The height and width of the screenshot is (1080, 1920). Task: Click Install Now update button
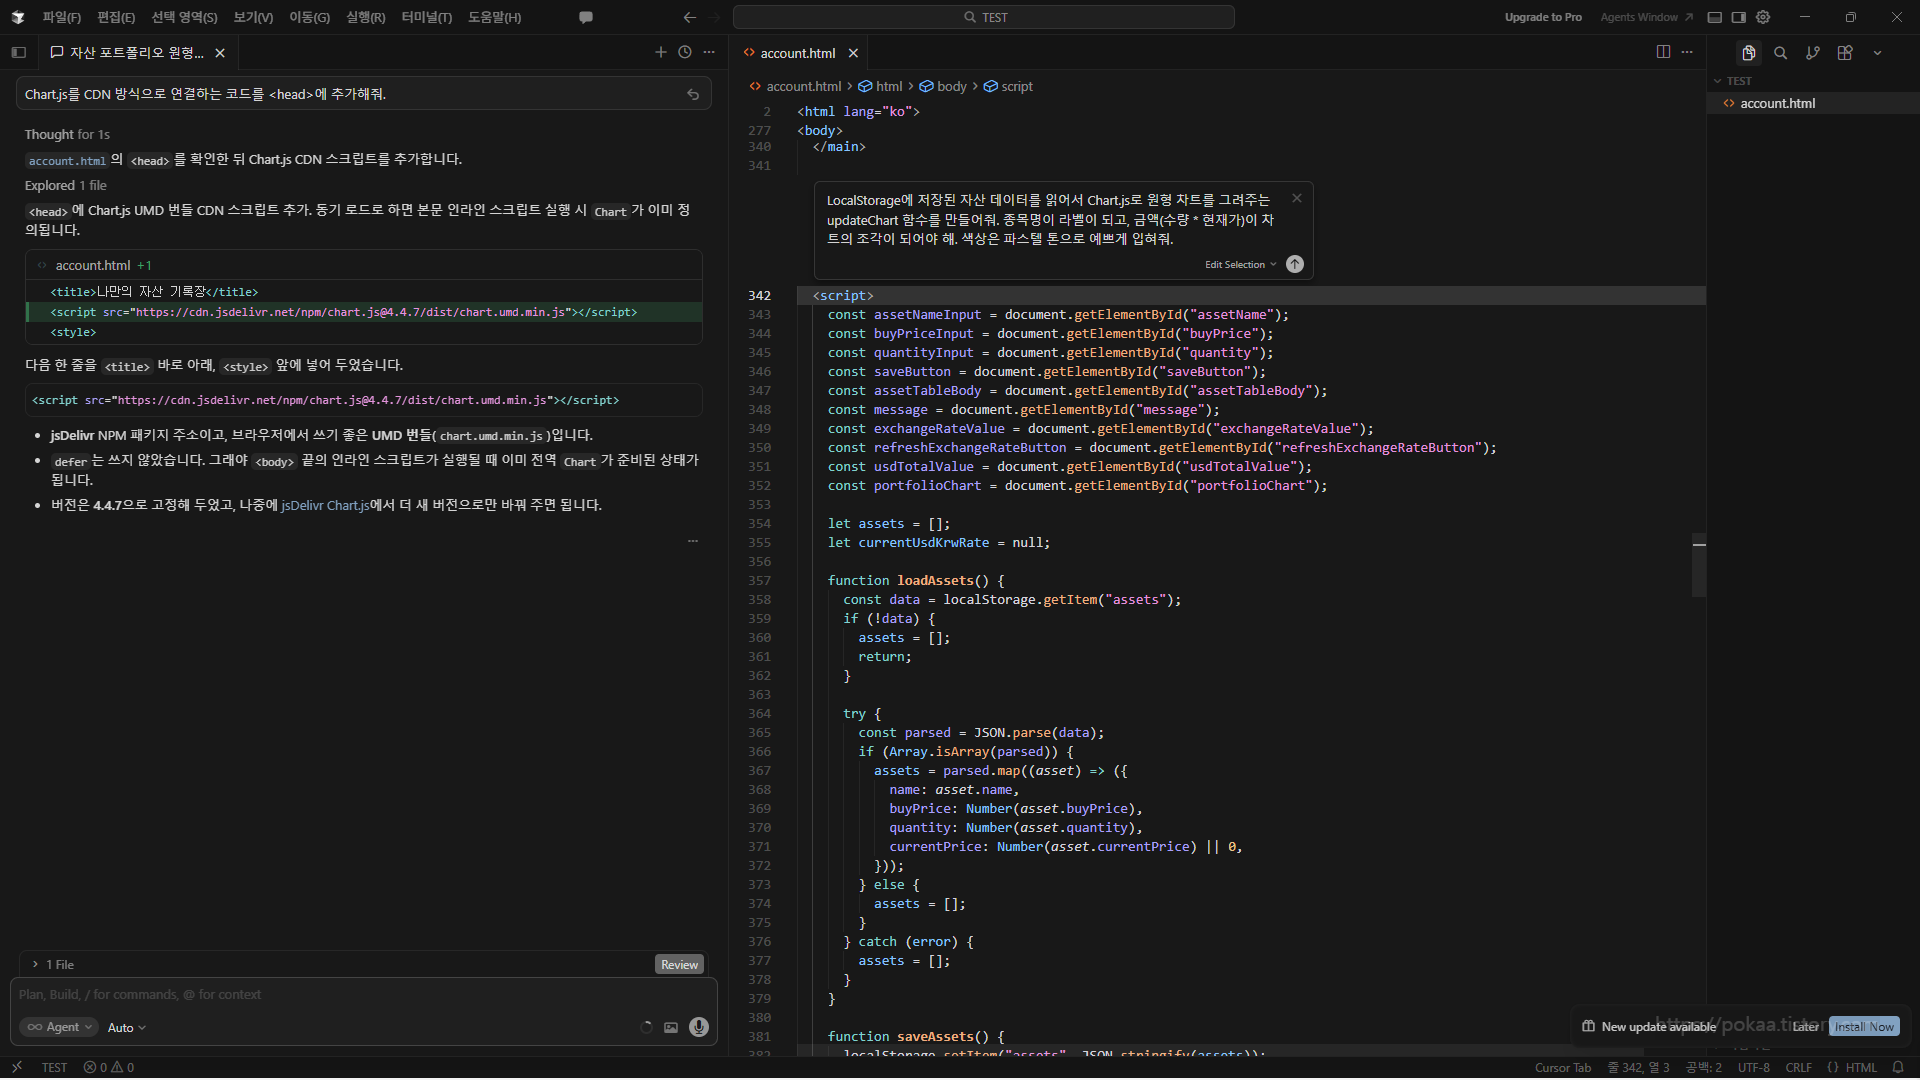pyautogui.click(x=1864, y=1026)
